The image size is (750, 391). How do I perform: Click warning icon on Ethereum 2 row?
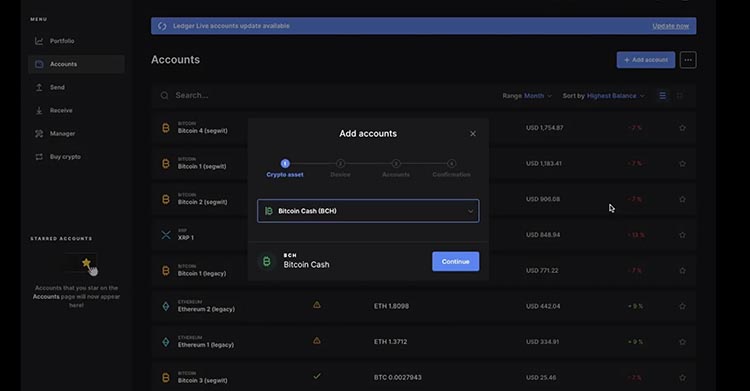click(x=317, y=305)
